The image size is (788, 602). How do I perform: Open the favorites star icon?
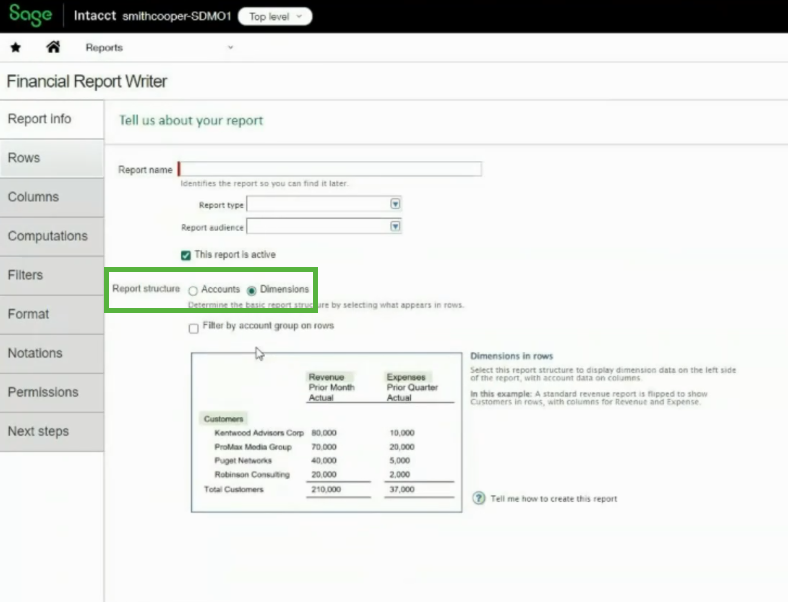click(x=16, y=47)
